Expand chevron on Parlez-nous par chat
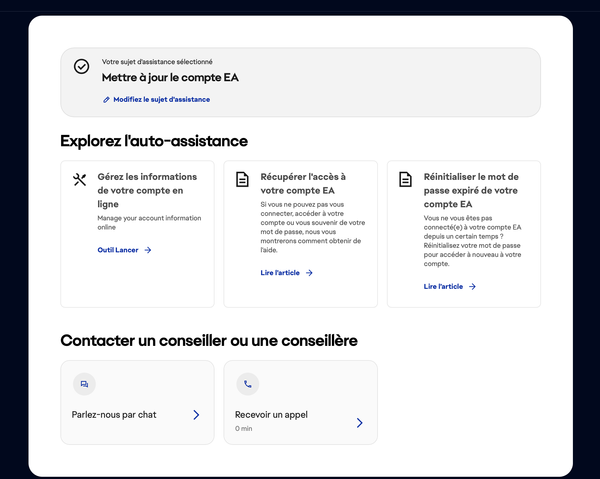600x479 pixels. tap(196, 414)
